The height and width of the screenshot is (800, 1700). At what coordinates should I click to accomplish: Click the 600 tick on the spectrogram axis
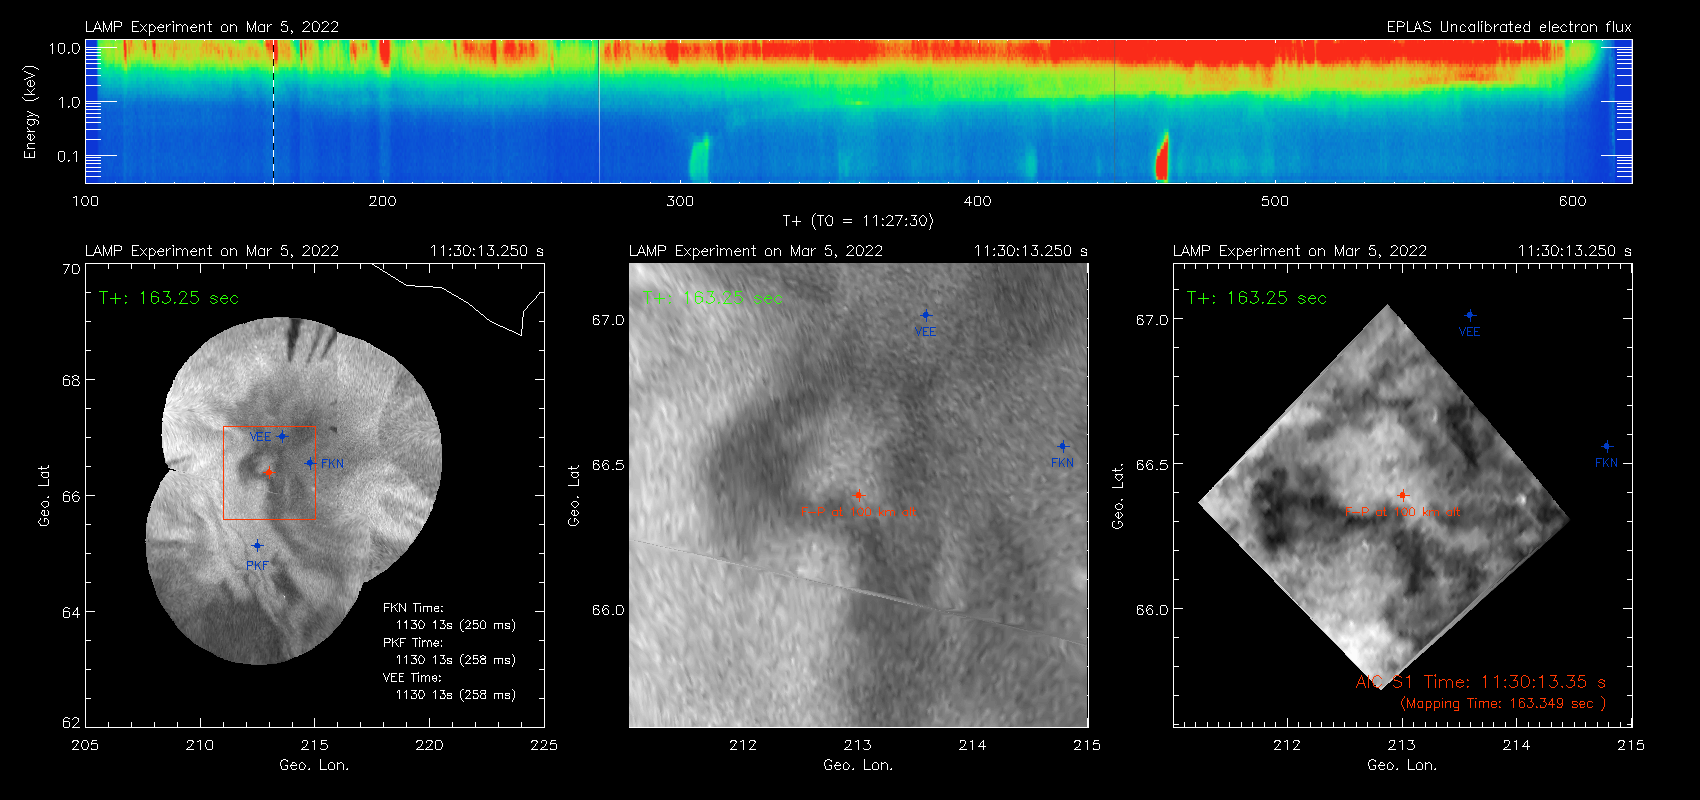tap(1572, 201)
